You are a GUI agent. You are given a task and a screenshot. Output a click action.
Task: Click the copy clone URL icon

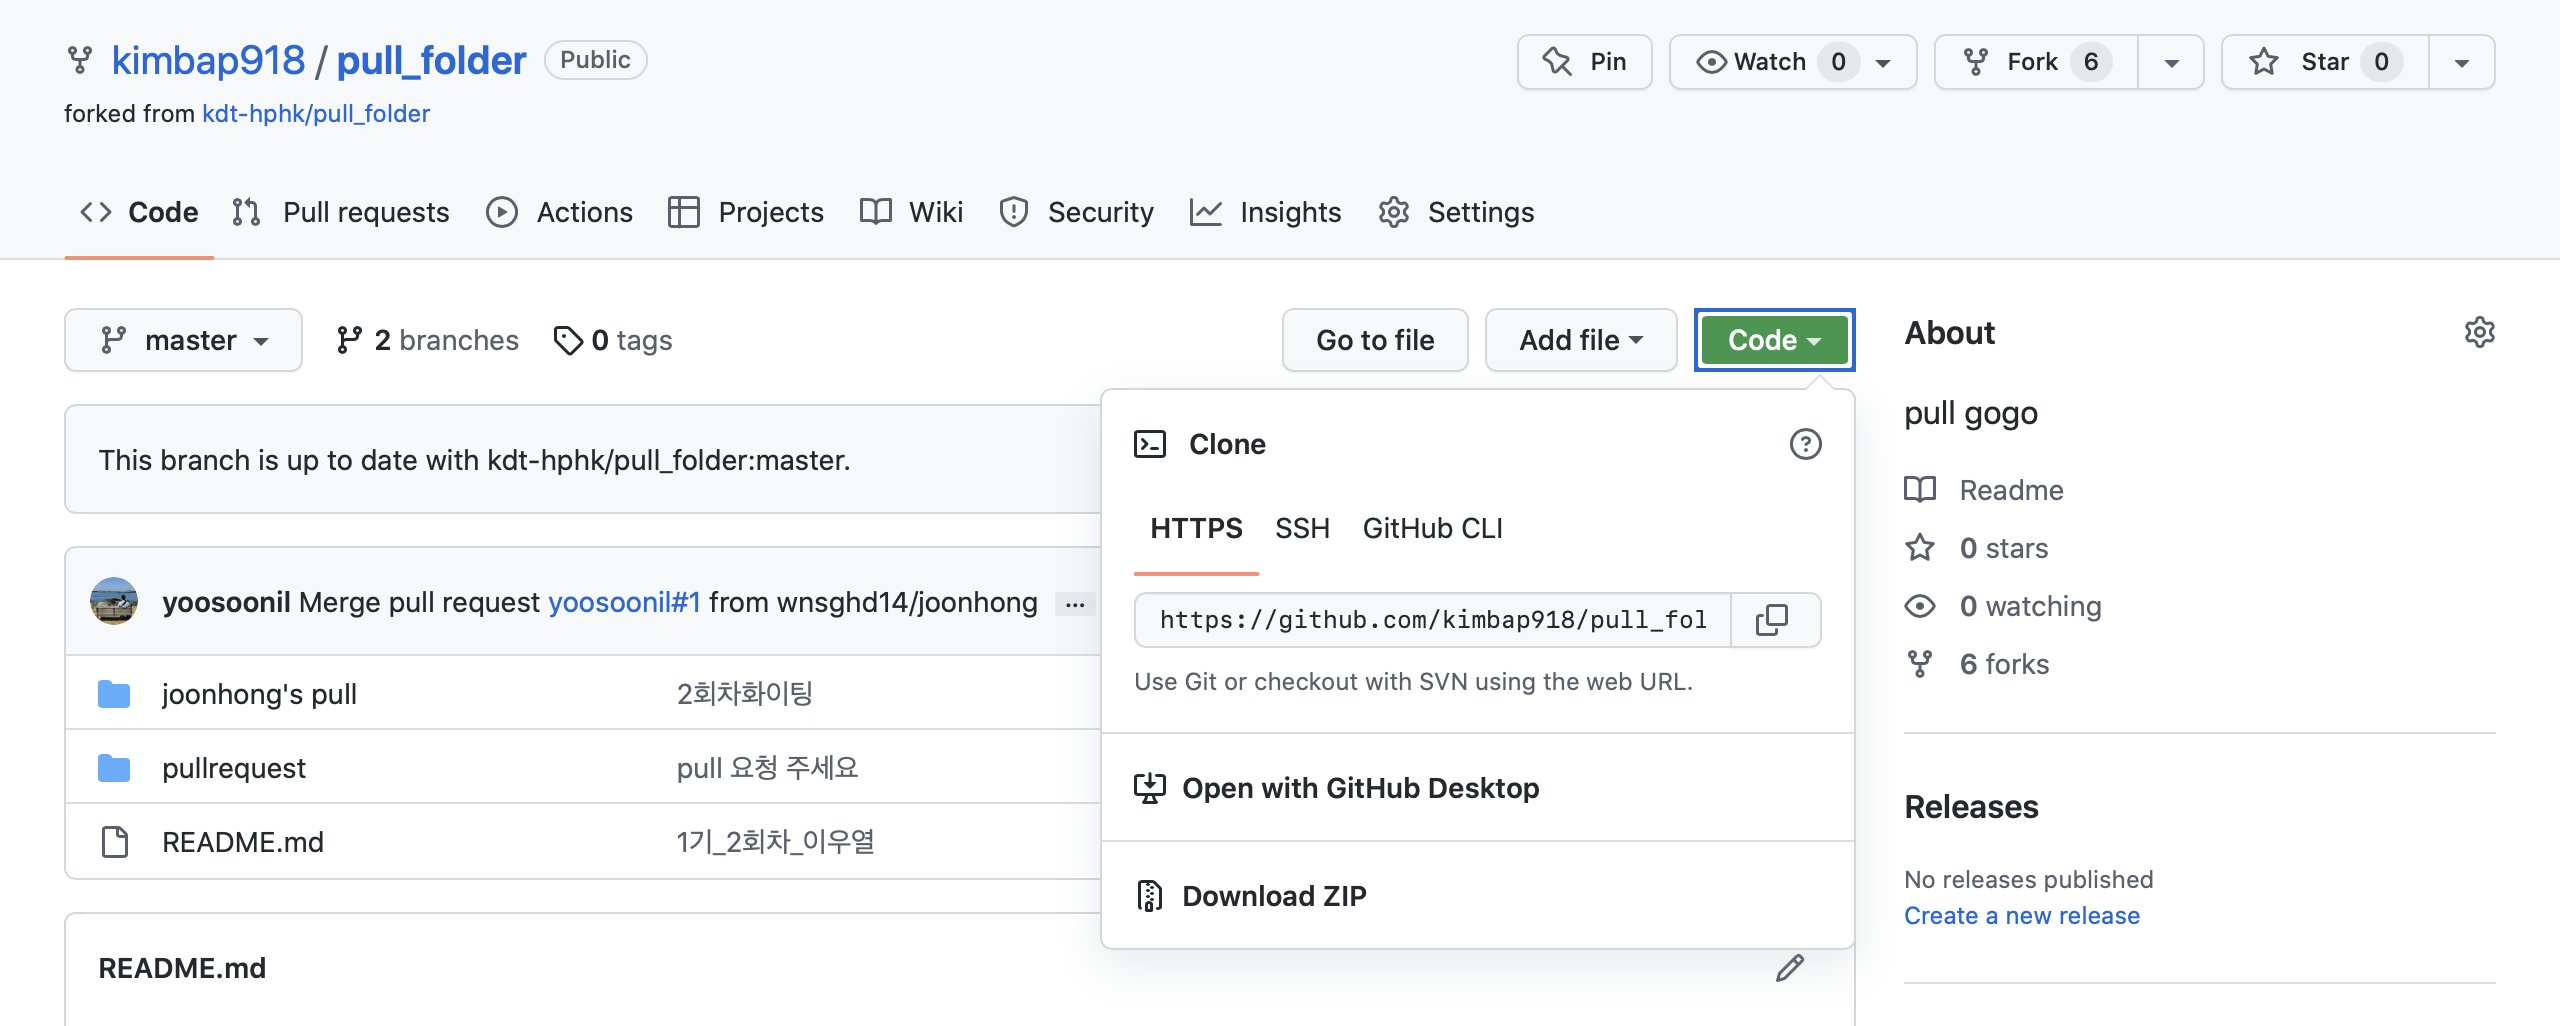(x=1772, y=620)
